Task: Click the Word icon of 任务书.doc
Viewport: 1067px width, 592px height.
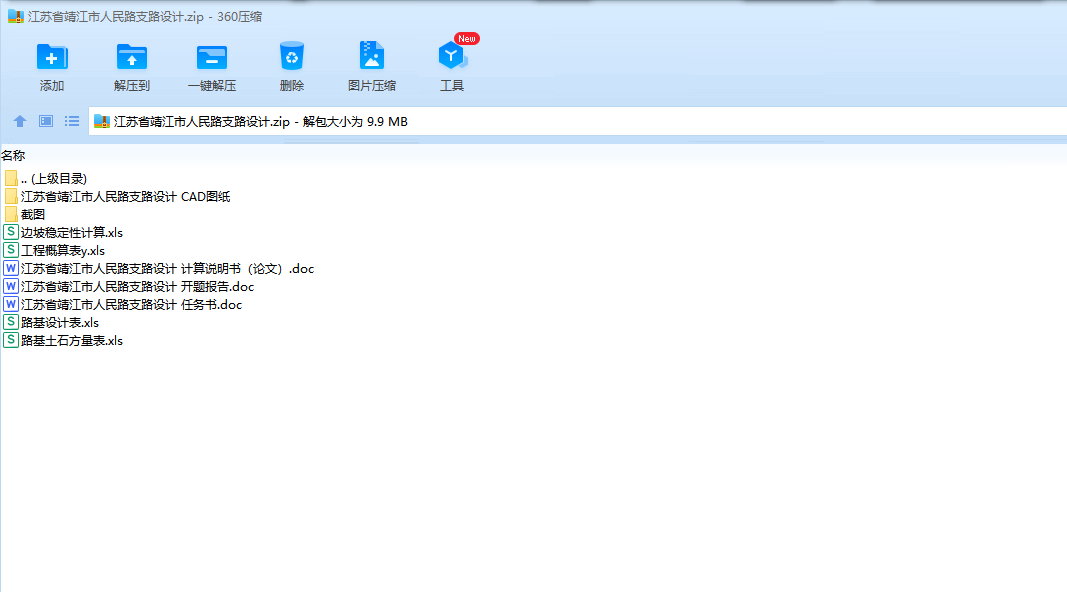Action: pyautogui.click(x=11, y=304)
